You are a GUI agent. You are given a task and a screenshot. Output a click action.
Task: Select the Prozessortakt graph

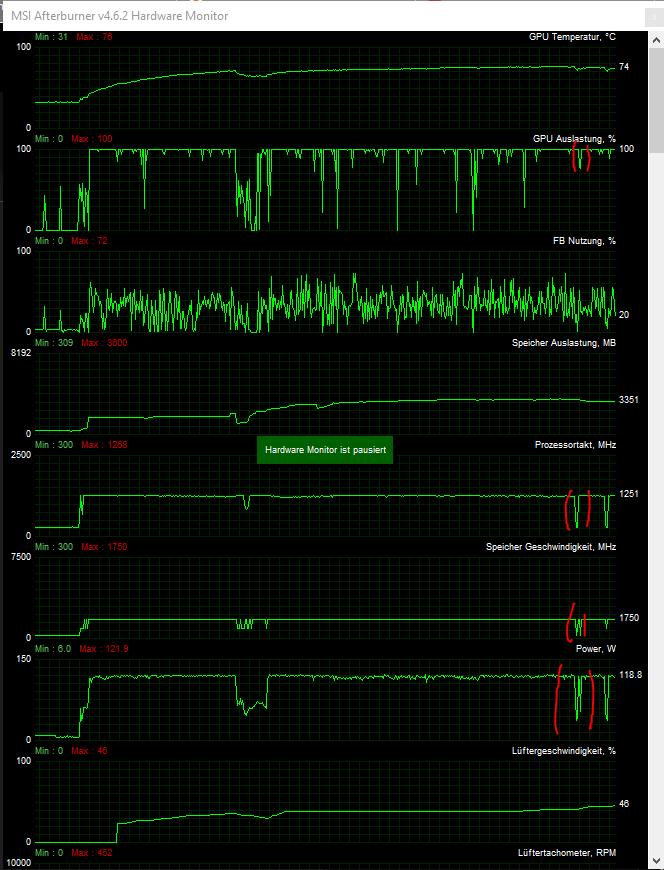325,495
